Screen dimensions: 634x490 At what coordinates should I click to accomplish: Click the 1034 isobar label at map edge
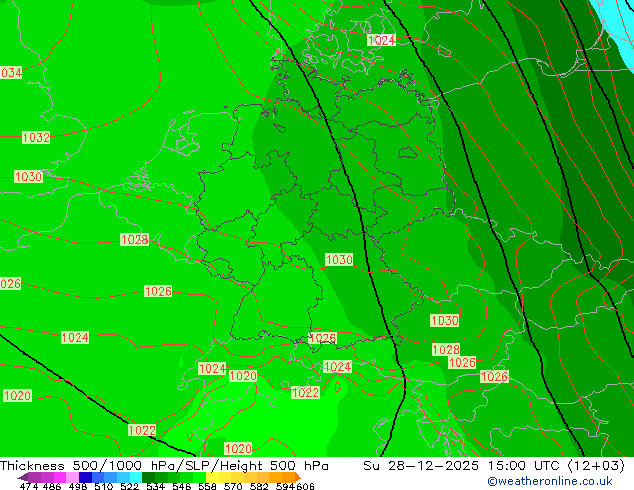[11, 73]
